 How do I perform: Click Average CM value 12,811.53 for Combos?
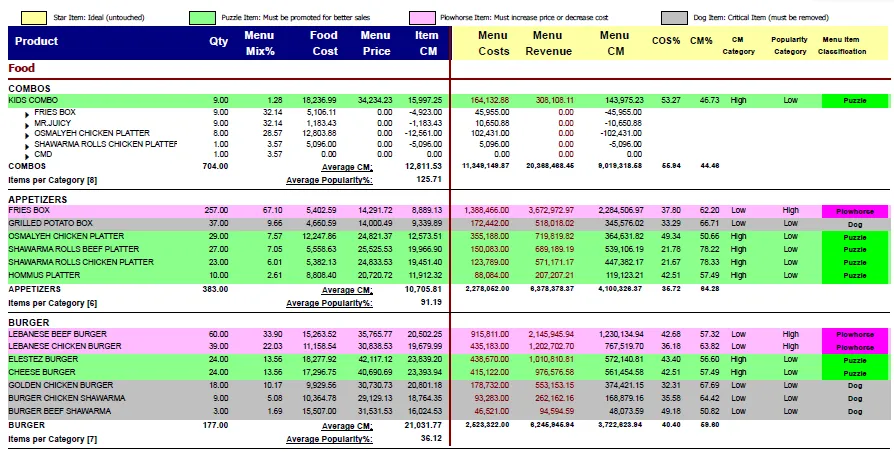[423, 166]
